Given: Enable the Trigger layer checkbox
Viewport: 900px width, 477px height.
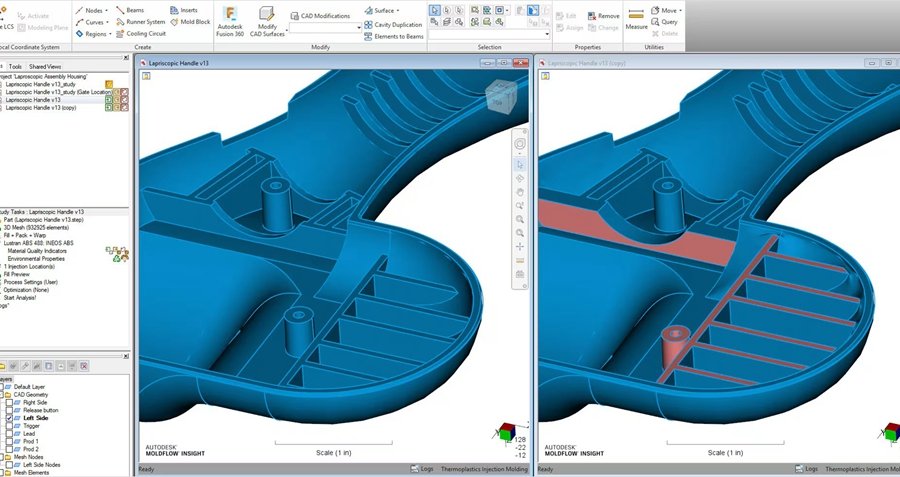Looking at the screenshot, I should pyautogui.click(x=9, y=426).
